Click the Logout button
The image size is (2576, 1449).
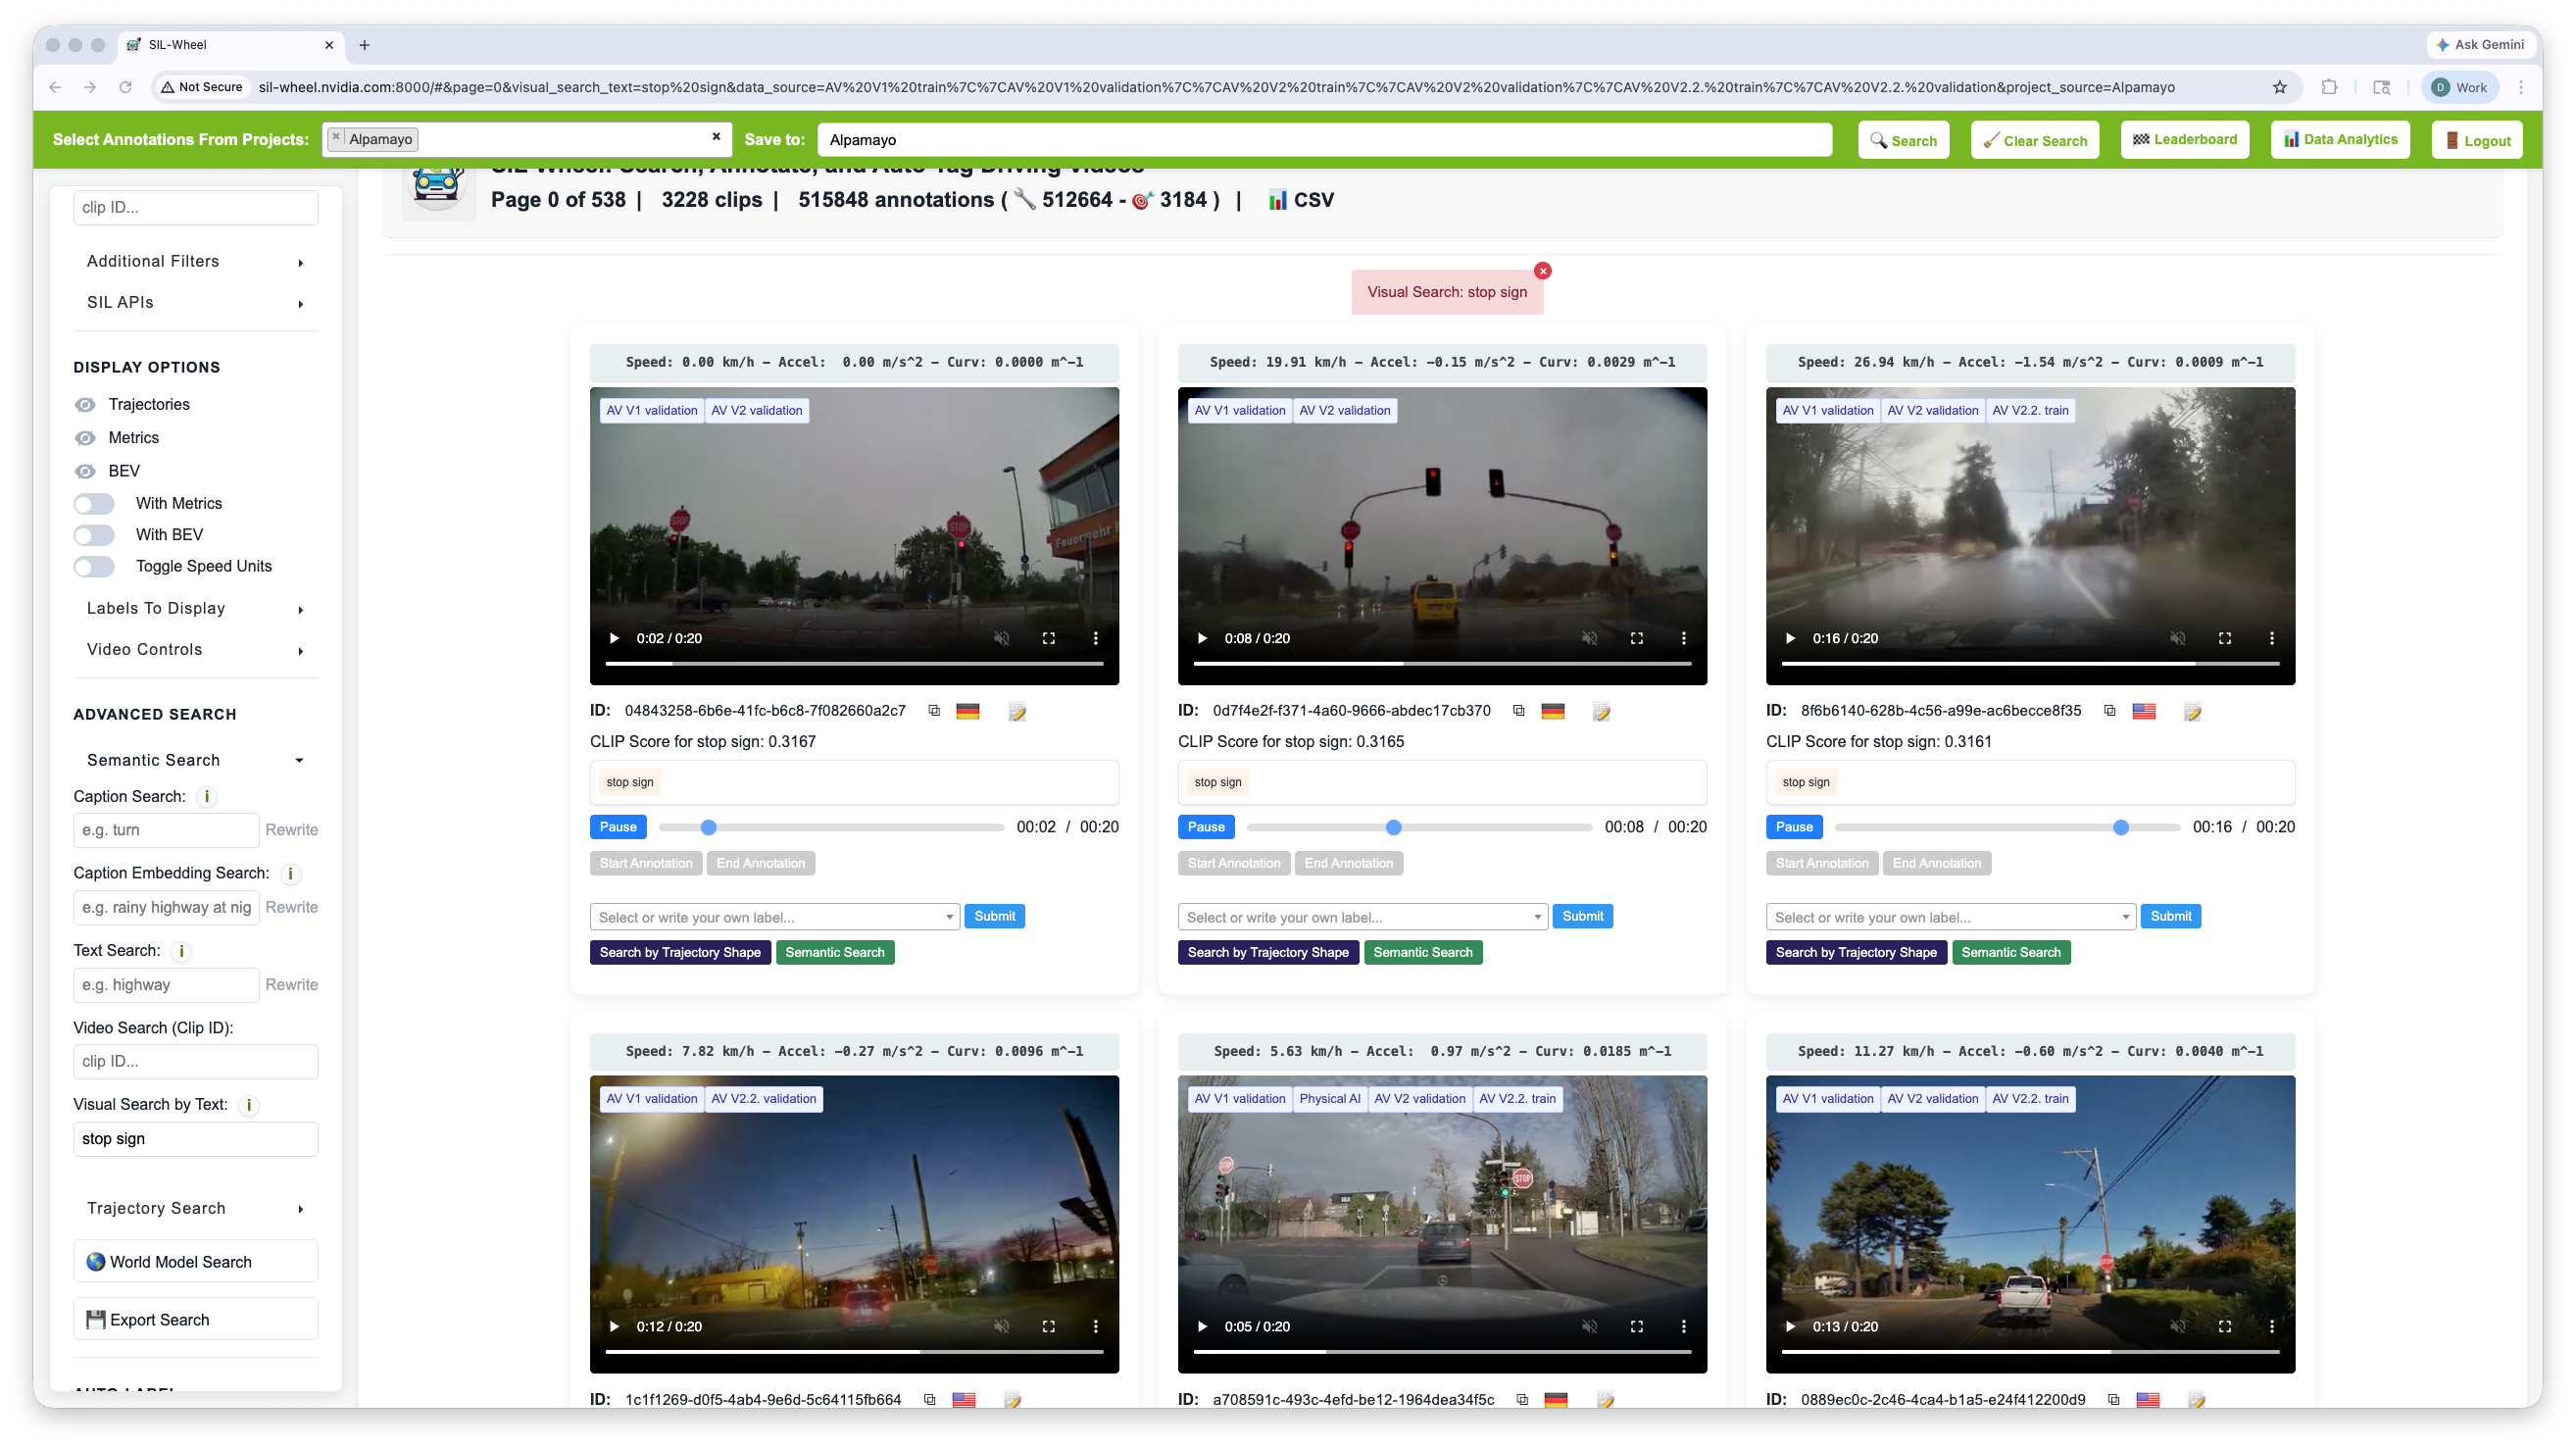tap(2478, 140)
